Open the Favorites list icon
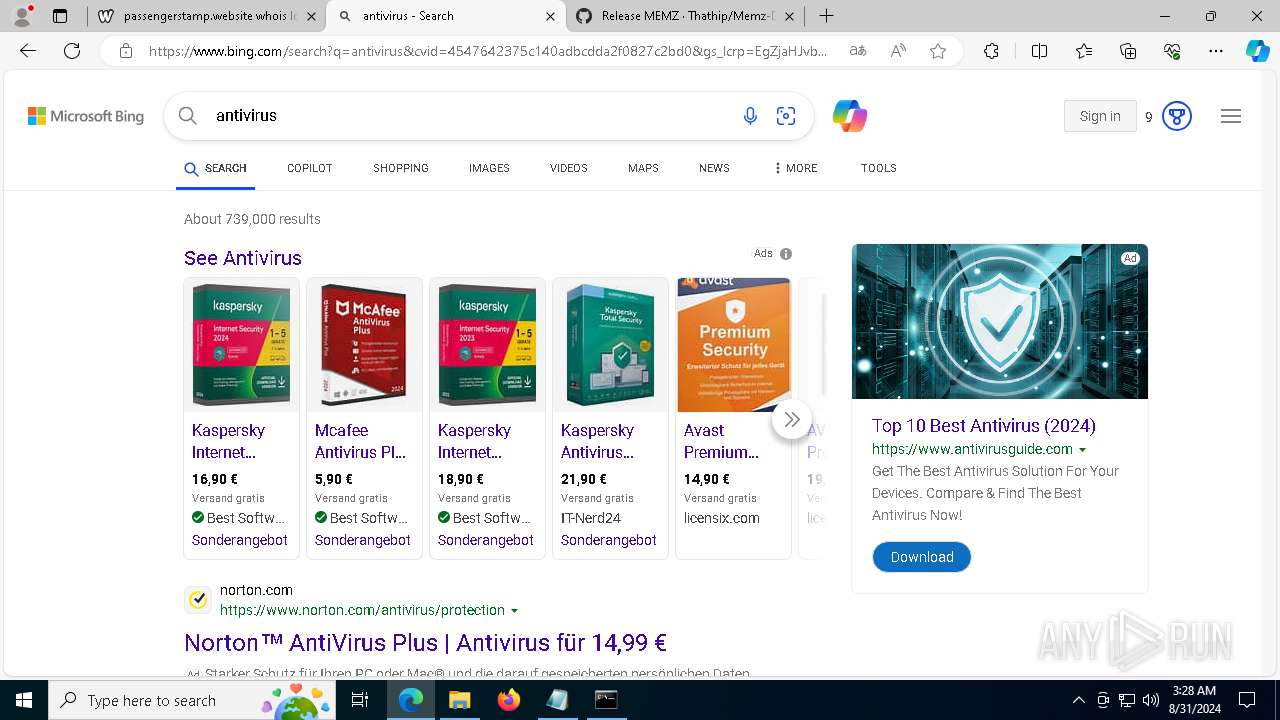 pos(1084,51)
